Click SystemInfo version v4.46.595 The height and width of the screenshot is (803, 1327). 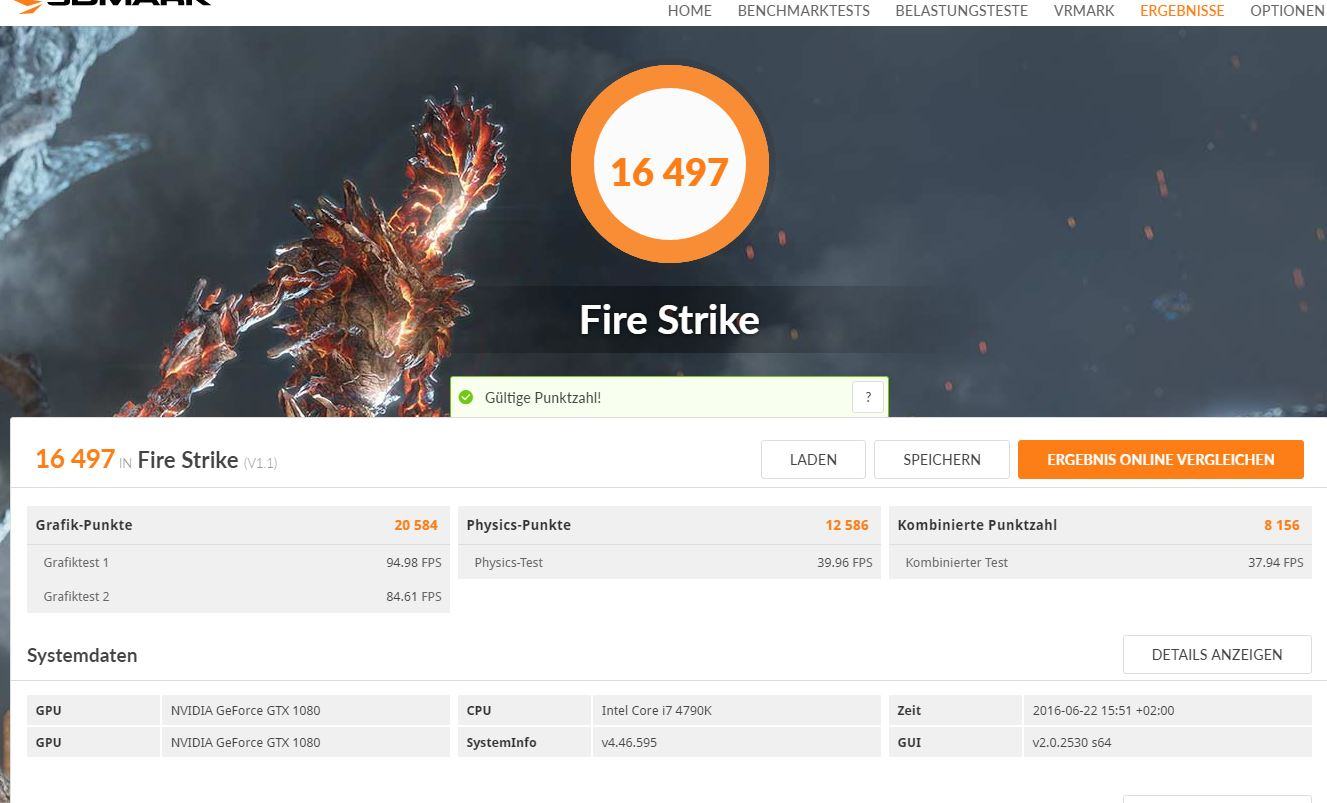(x=629, y=742)
